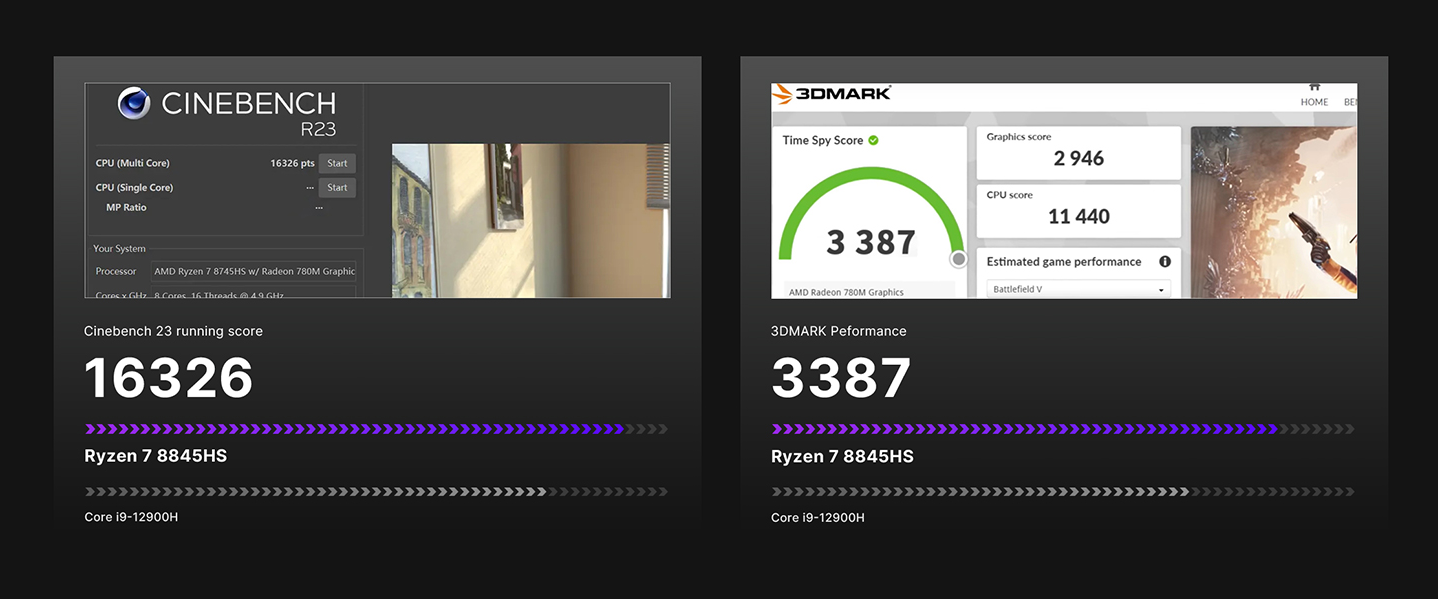Click the Estimated game performance heading
This screenshot has height=599, width=1438.
(1064, 262)
